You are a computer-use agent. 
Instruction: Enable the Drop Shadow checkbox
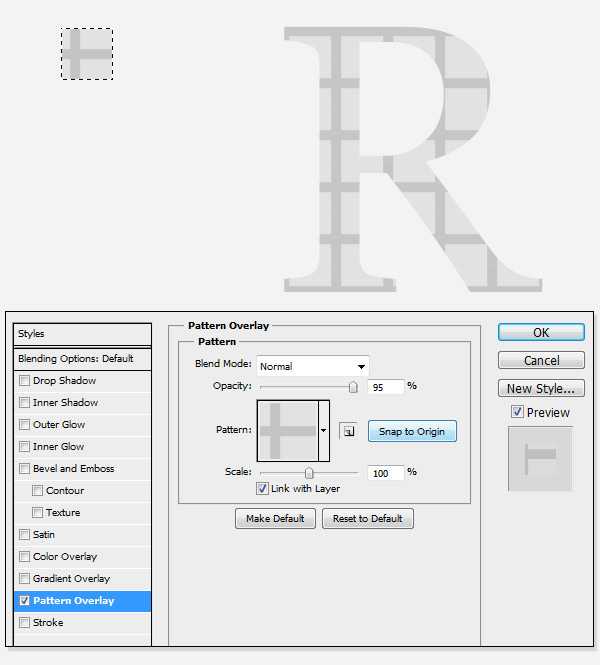click(25, 380)
